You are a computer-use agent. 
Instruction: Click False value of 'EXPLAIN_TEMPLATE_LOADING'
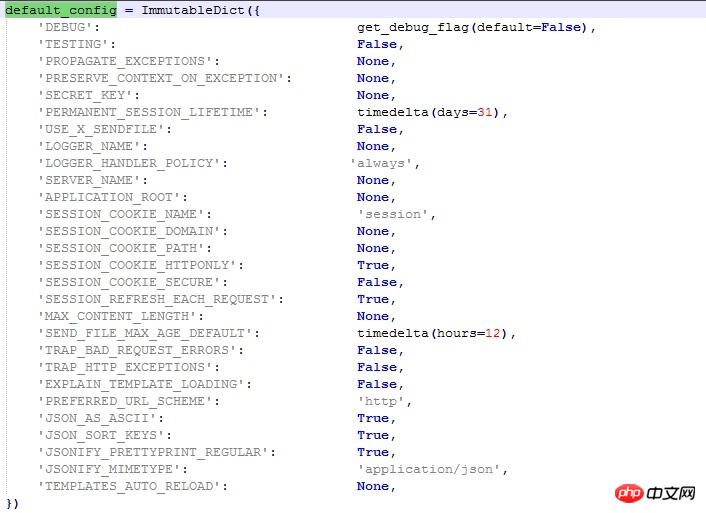pyautogui.click(x=377, y=384)
